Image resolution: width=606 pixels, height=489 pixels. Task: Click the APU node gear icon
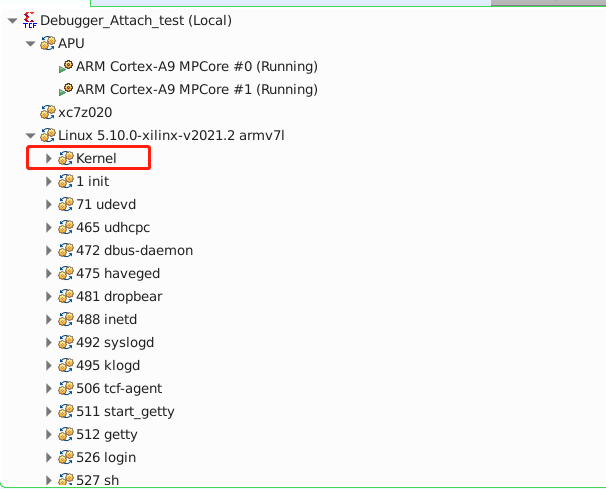48,43
